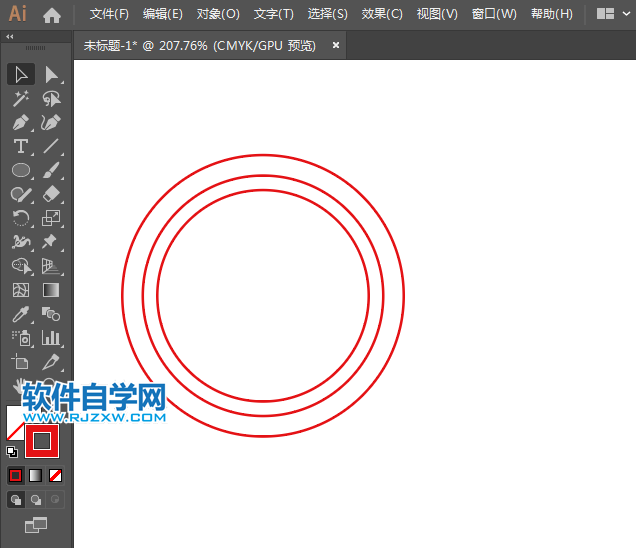Select the Column Graph tool

click(x=51, y=338)
